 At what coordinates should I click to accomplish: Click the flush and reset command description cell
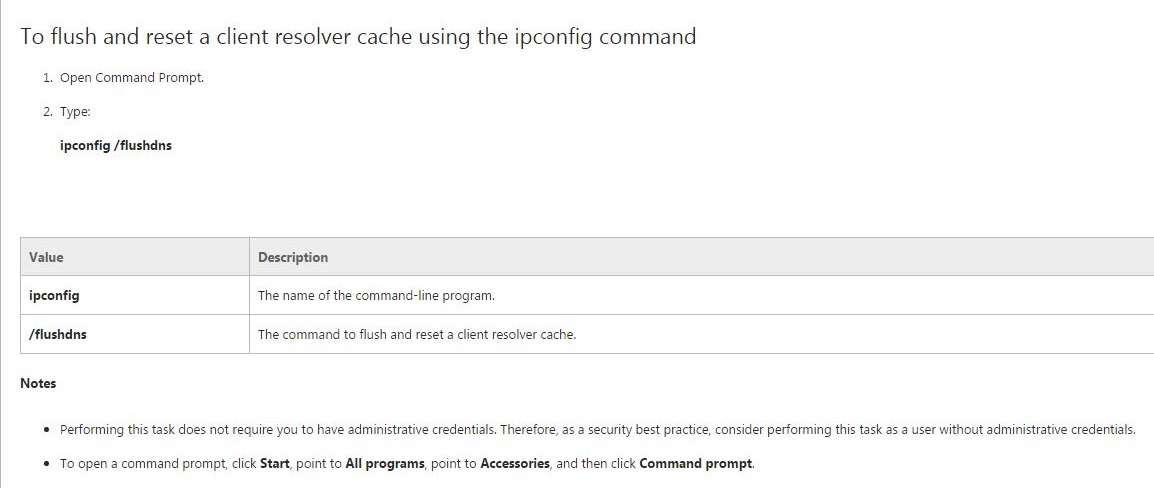click(416, 334)
